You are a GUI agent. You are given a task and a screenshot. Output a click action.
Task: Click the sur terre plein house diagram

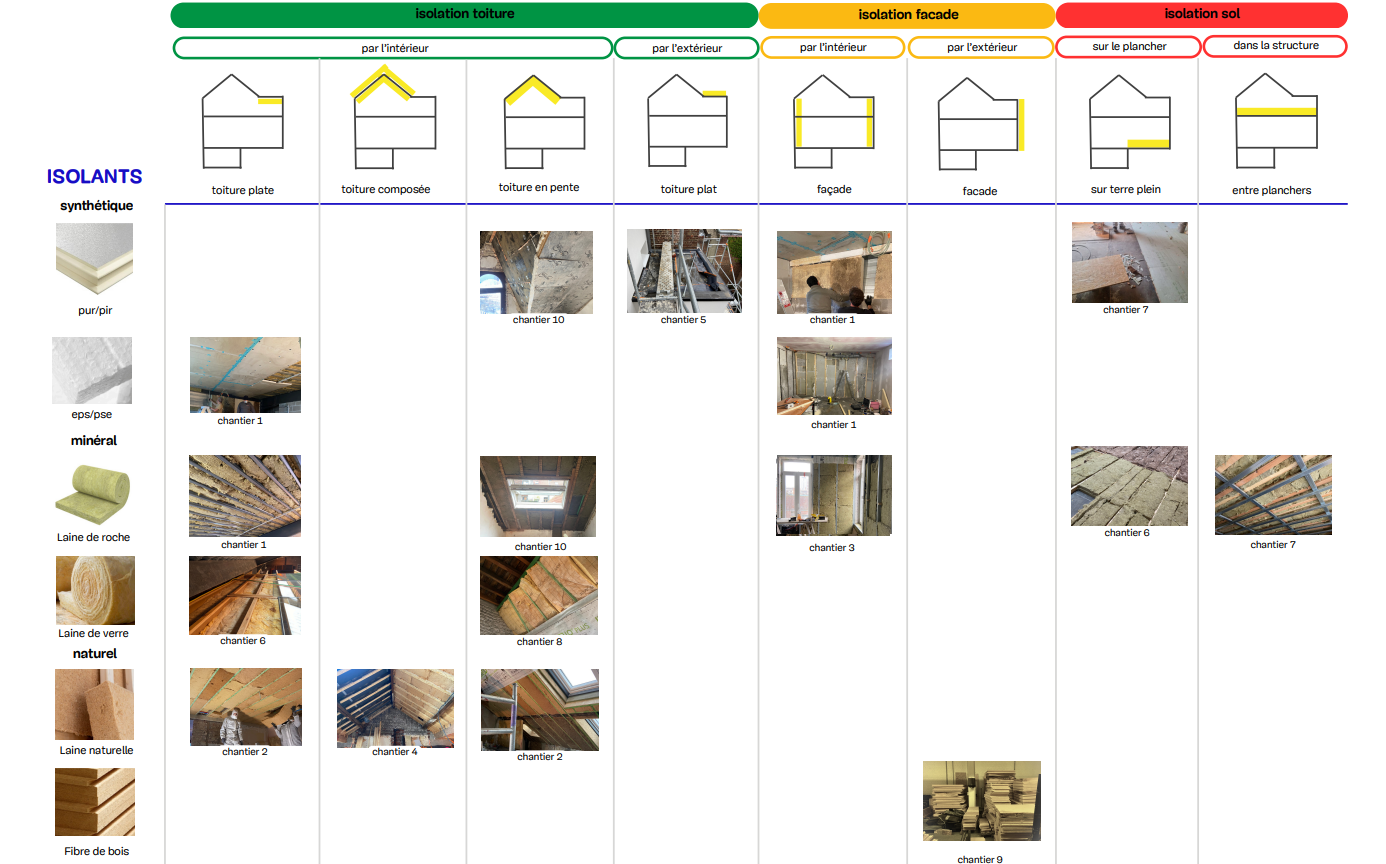click(1129, 122)
